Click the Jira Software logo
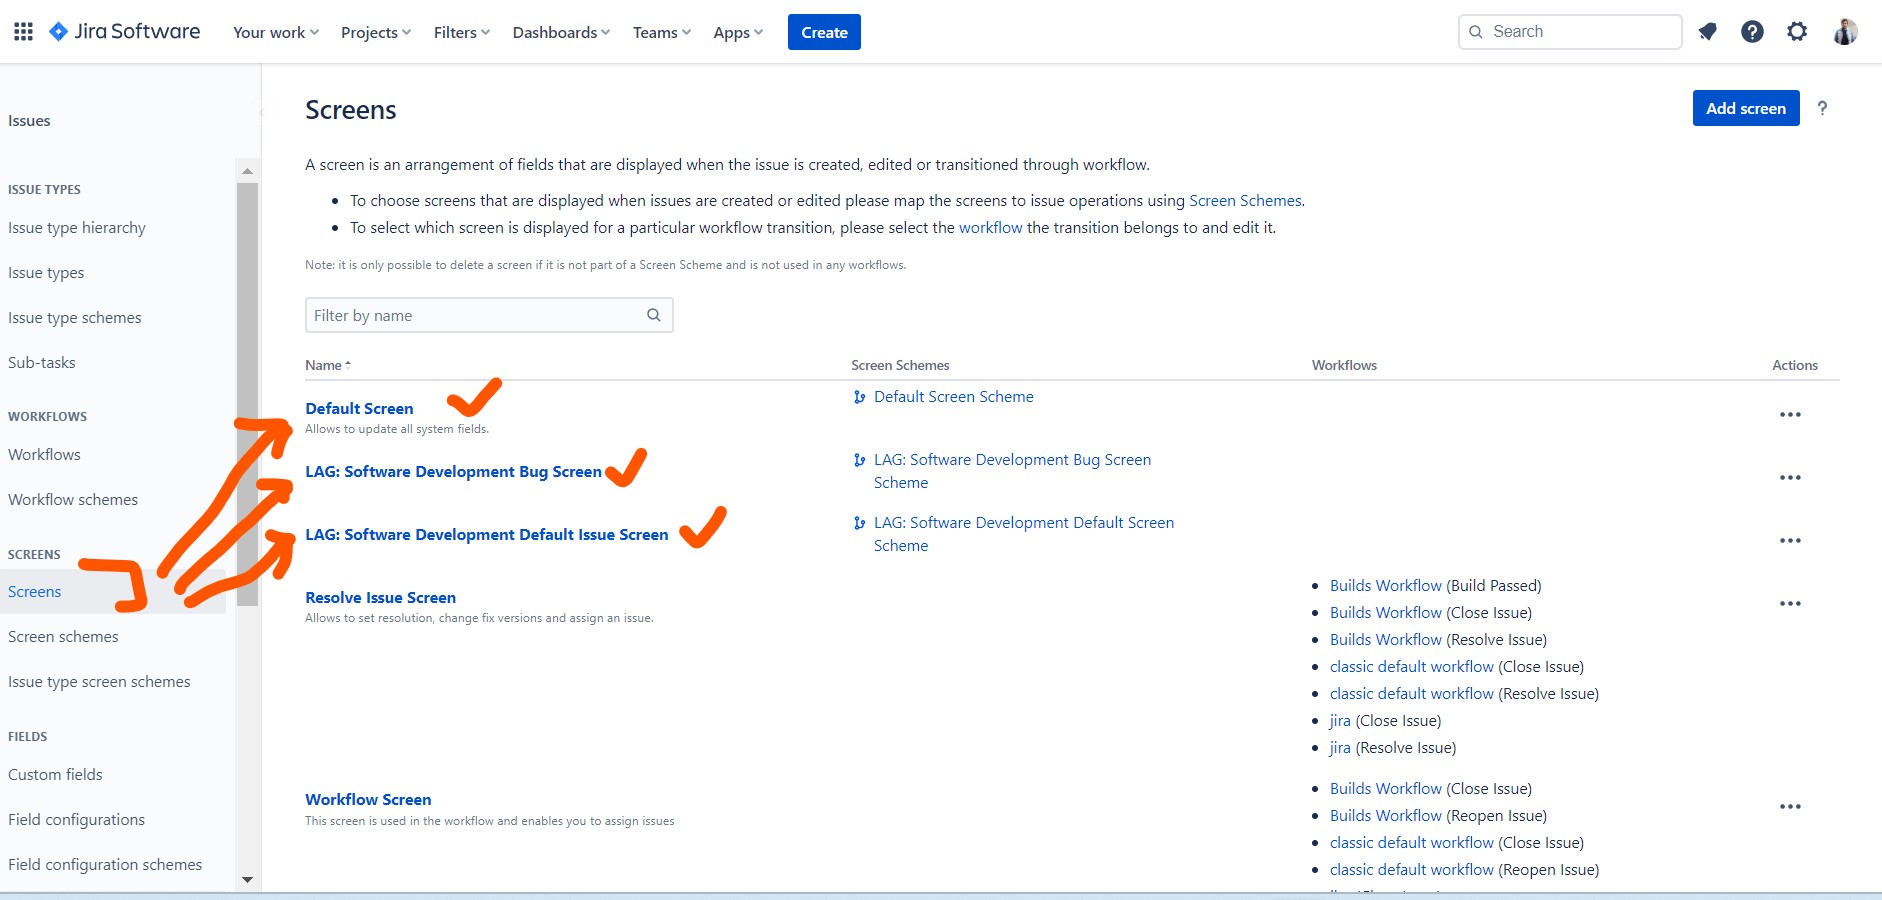This screenshot has height=900, width=1882. pos(125,32)
